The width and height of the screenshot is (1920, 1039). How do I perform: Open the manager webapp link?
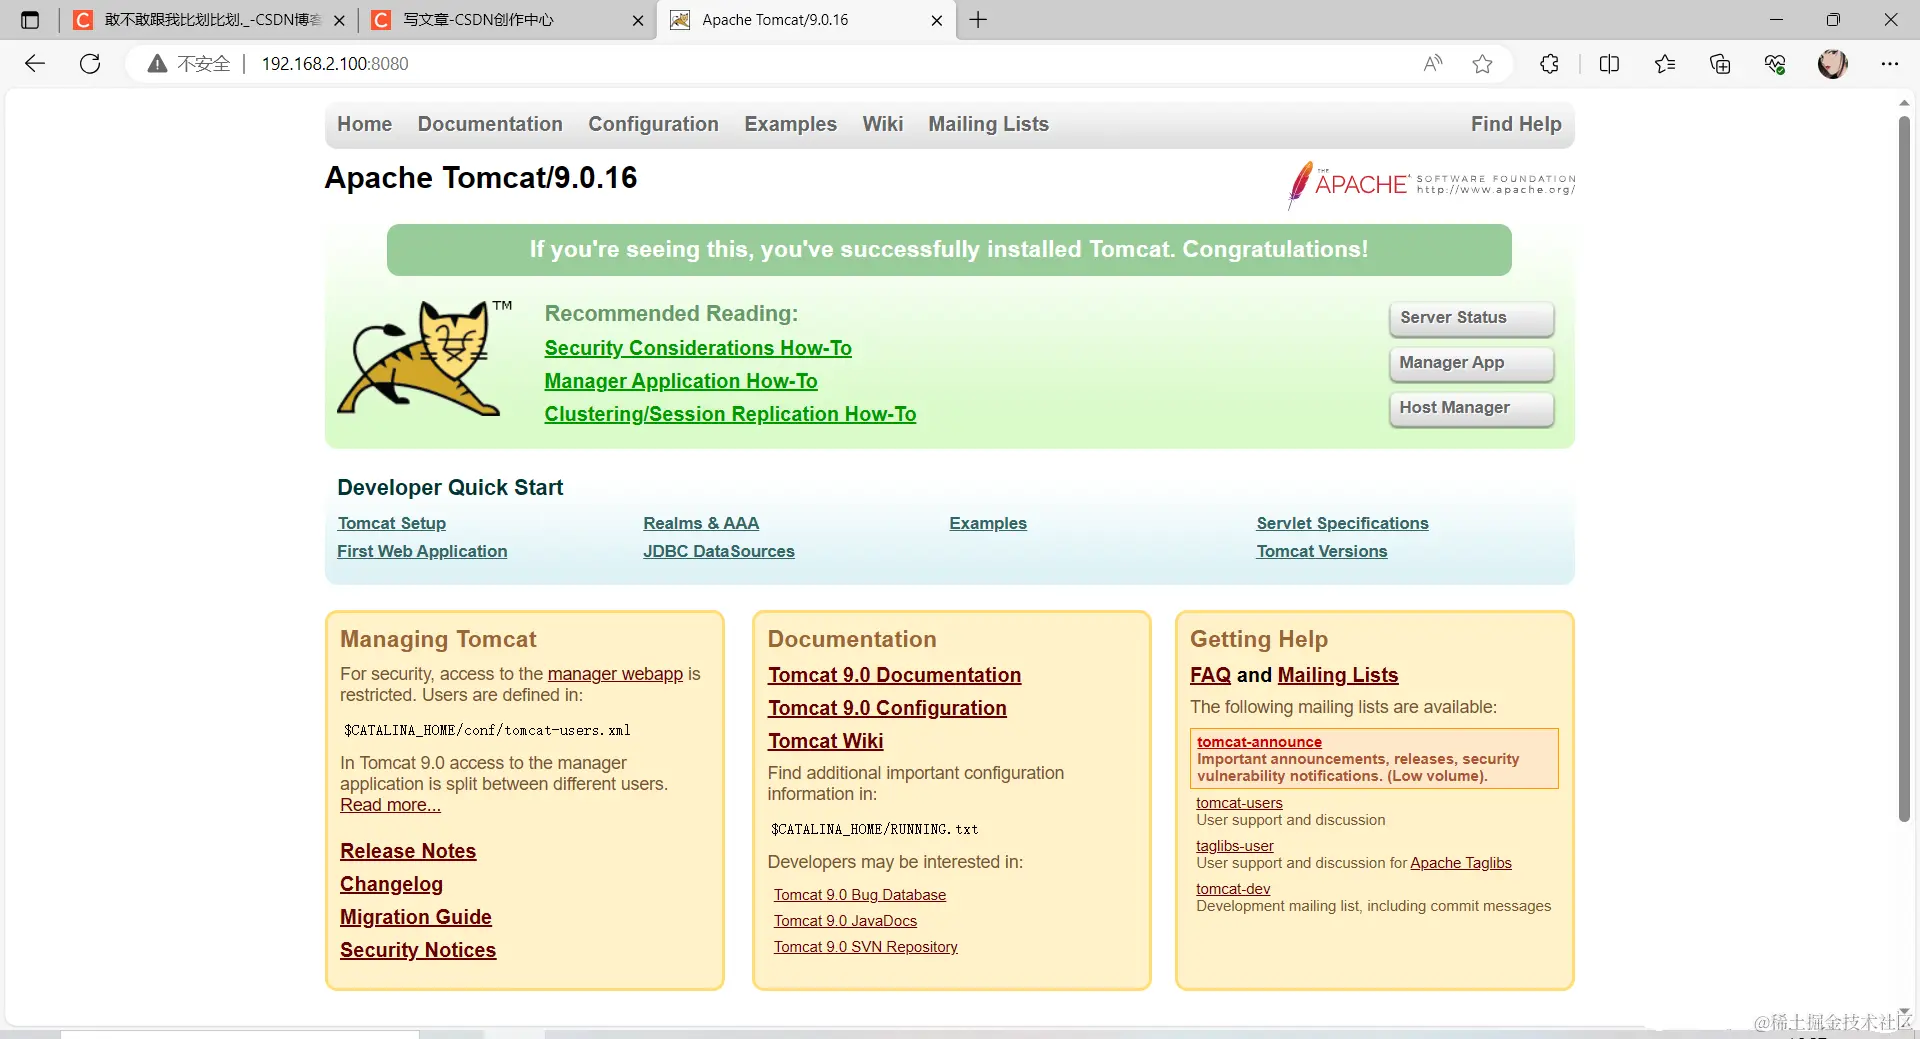coord(615,674)
